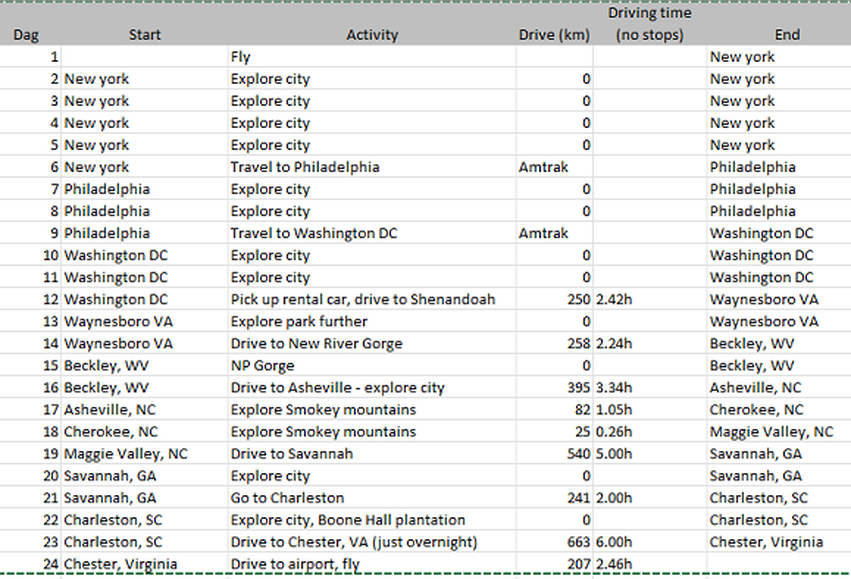
Task: Select the 'Activity' column header cell
Action: tap(372, 35)
